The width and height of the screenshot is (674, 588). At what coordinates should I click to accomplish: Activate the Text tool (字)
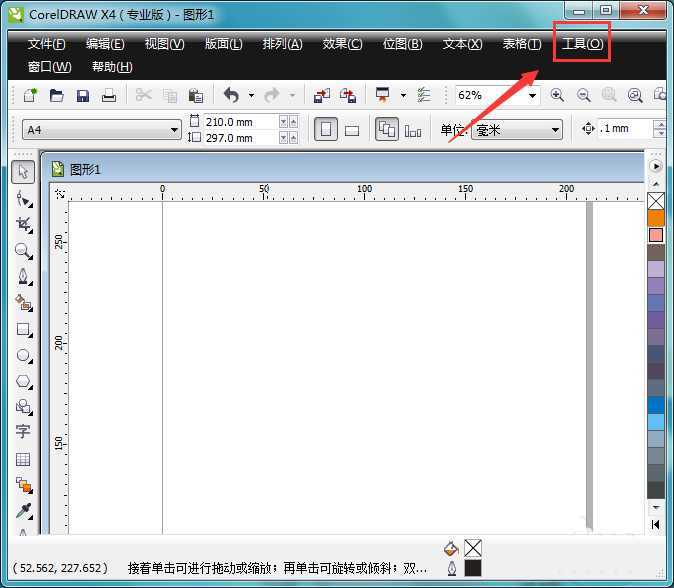coord(23,432)
